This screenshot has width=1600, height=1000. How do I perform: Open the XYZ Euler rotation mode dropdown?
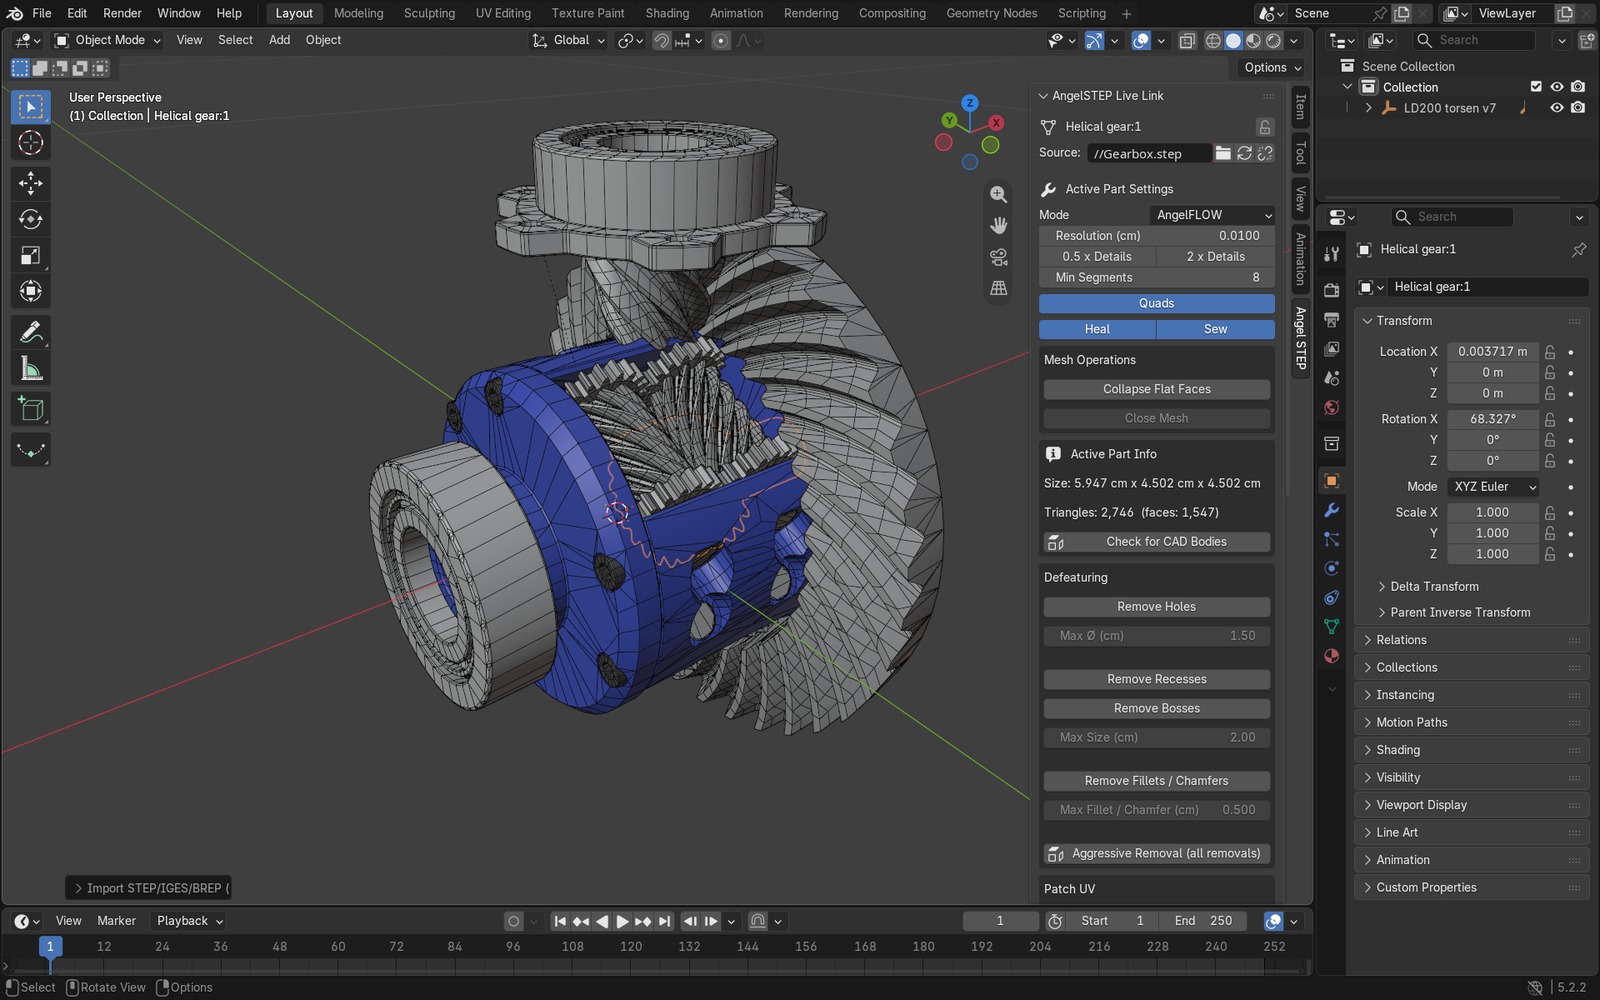tap(1494, 487)
